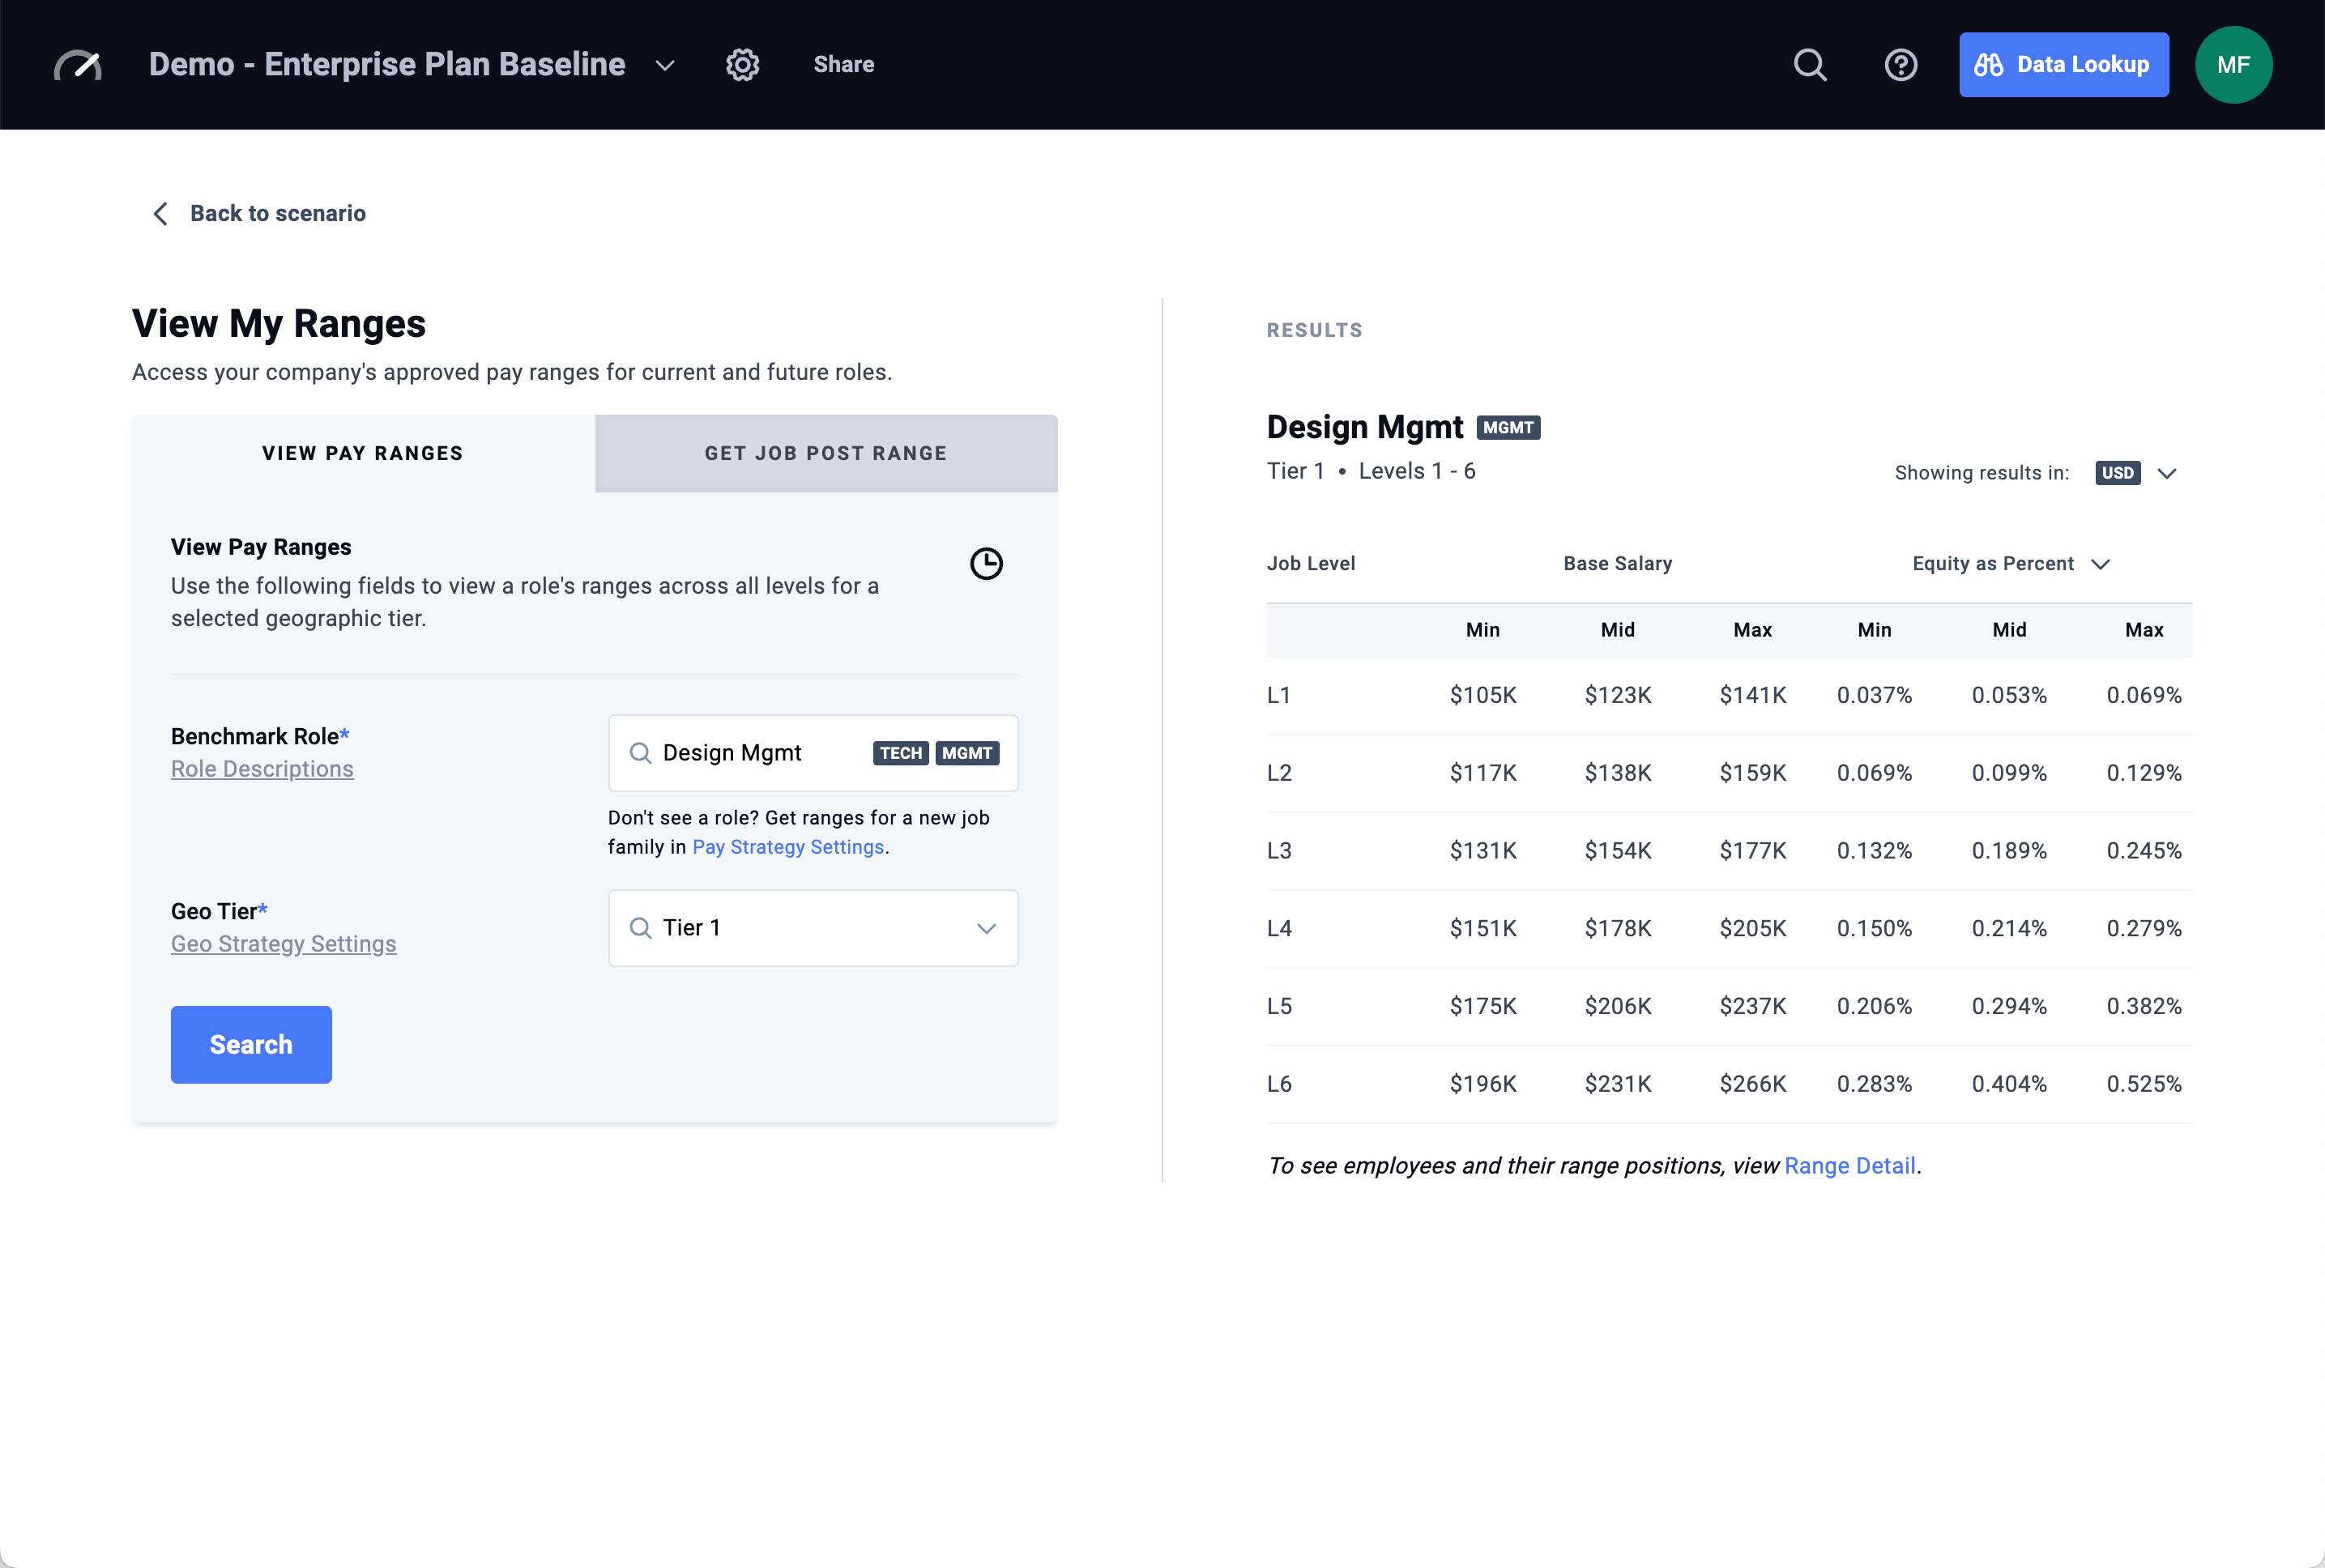Open settings gear icon in header

click(x=742, y=65)
